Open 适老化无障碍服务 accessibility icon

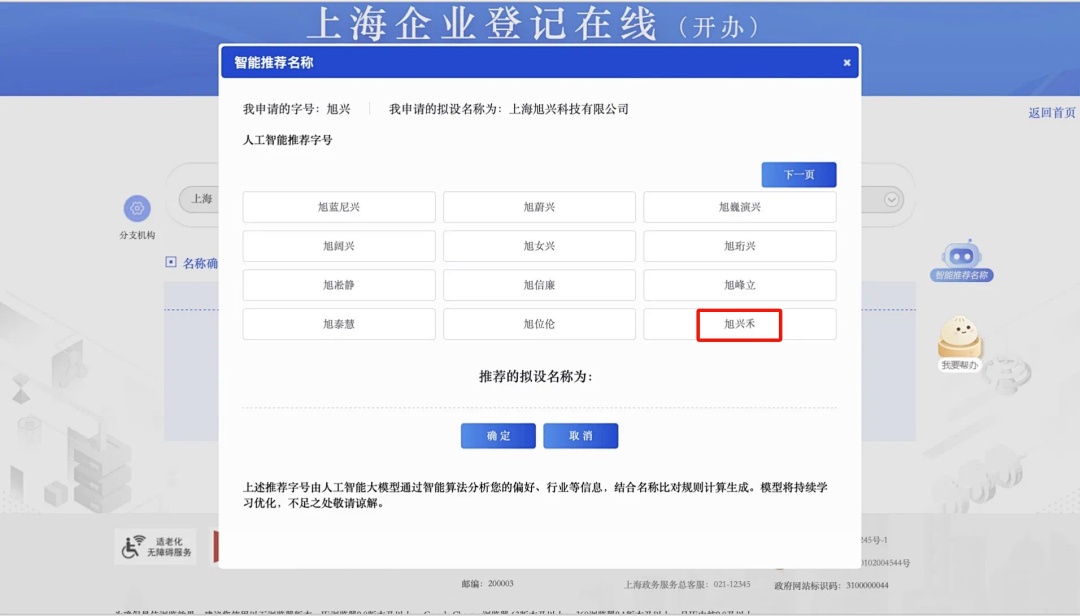tap(155, 547)
